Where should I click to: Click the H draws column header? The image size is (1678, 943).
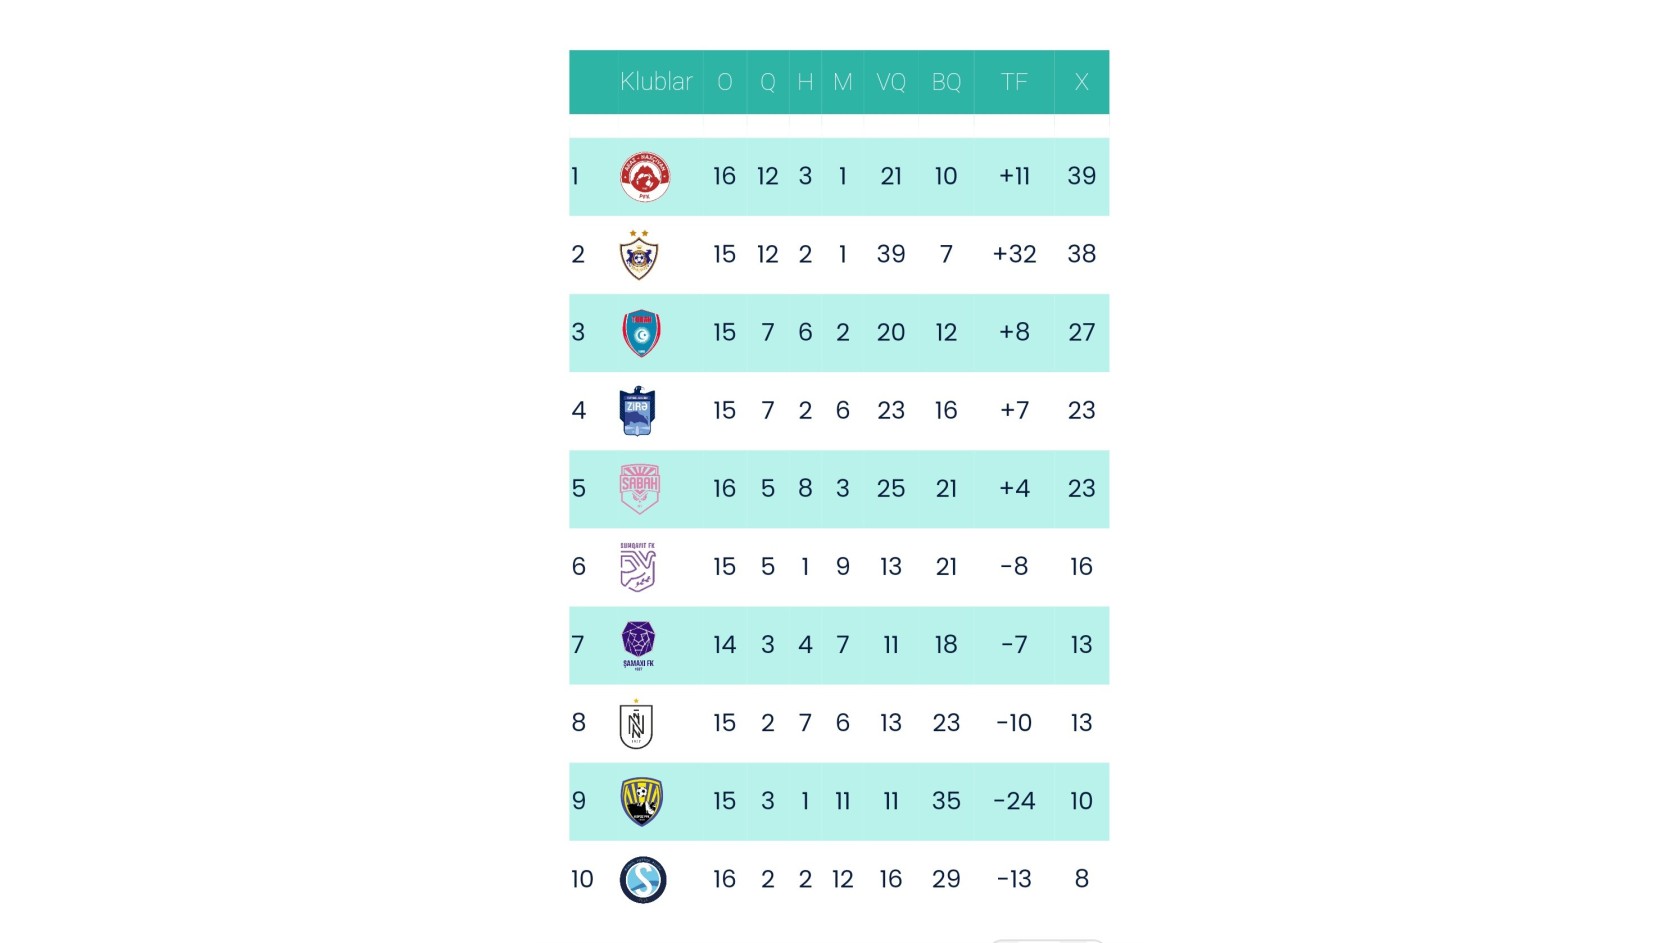[x=805, y=82]
